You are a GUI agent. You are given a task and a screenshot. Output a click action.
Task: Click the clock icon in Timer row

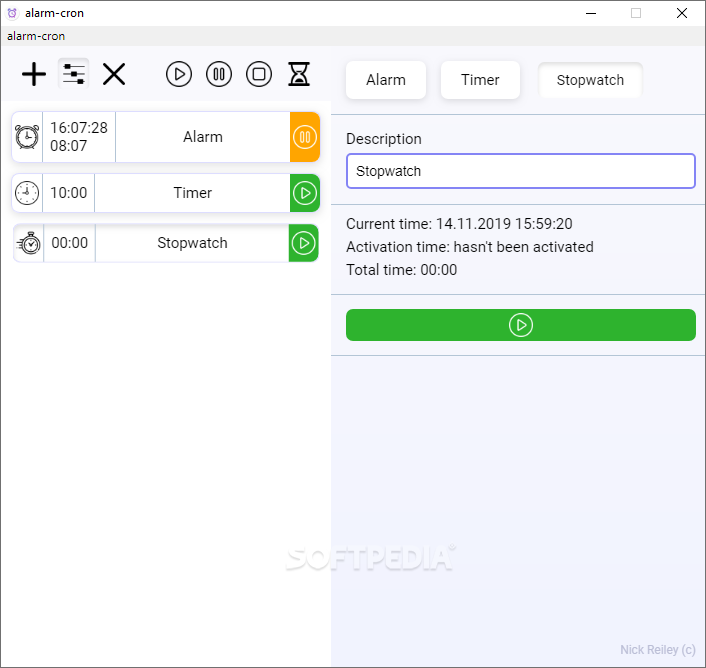tap(27, 193)
